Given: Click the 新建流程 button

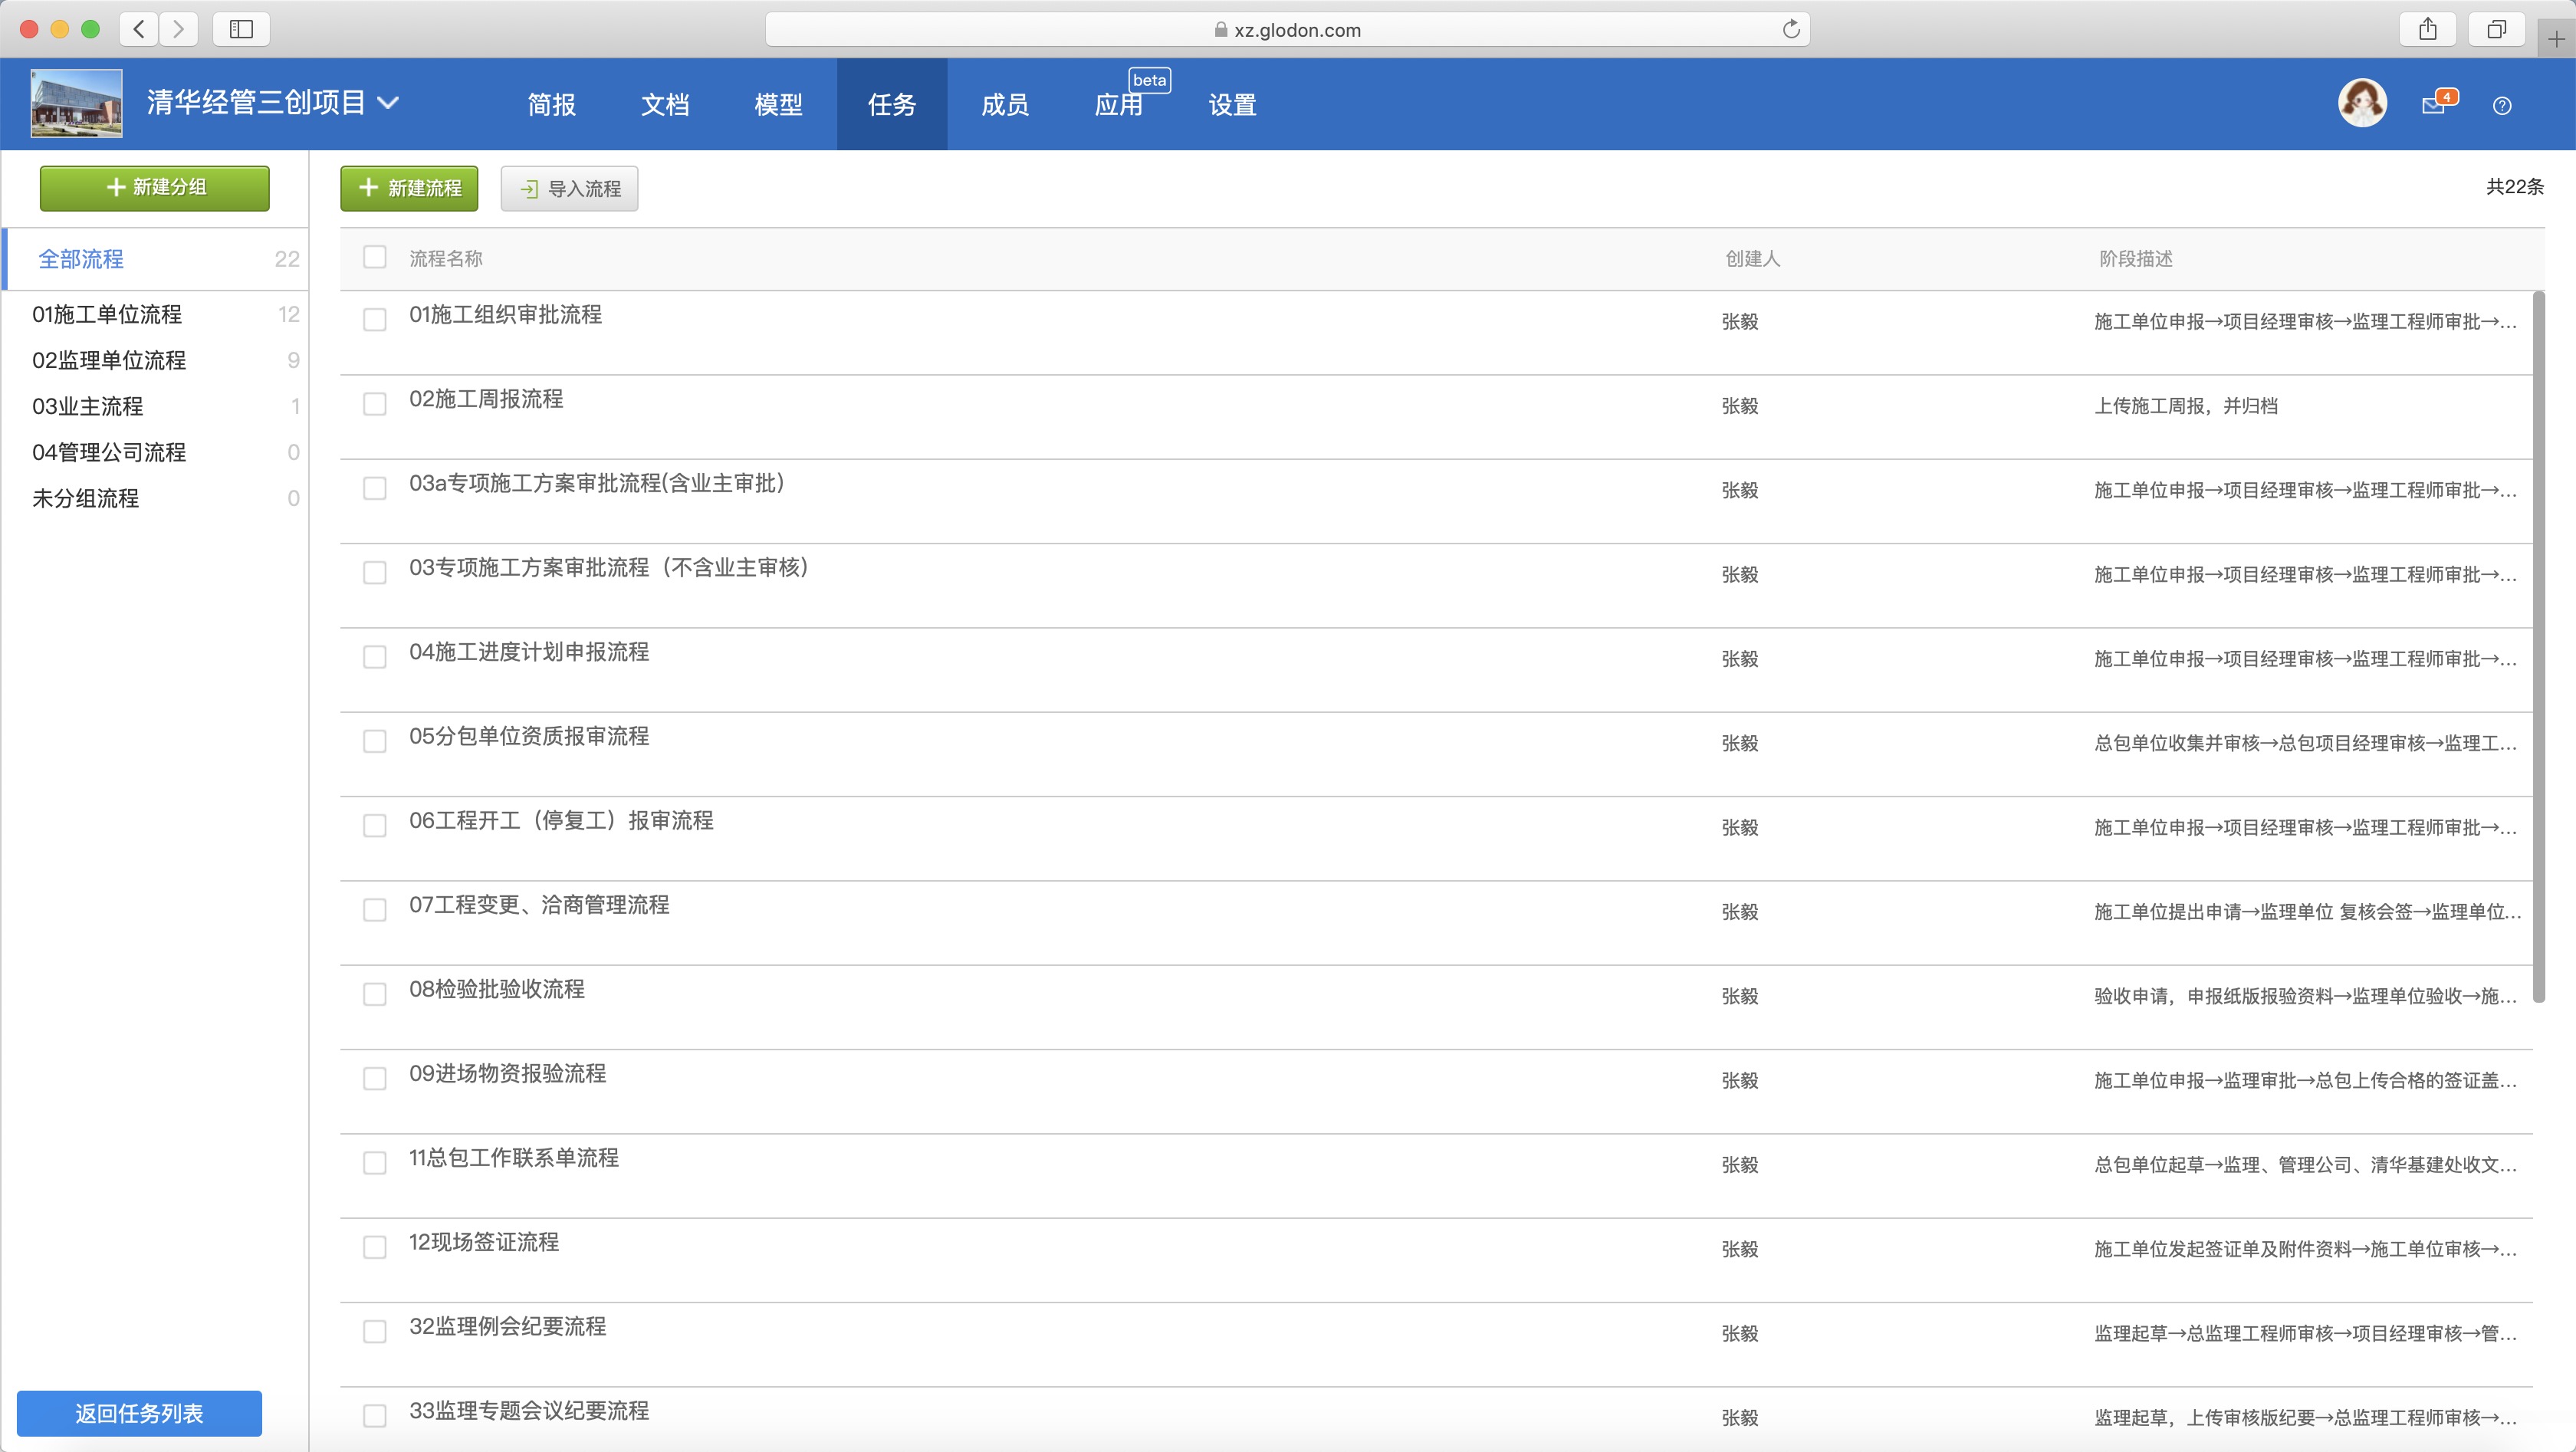Looking at the screenshot, I should point(409,188).
